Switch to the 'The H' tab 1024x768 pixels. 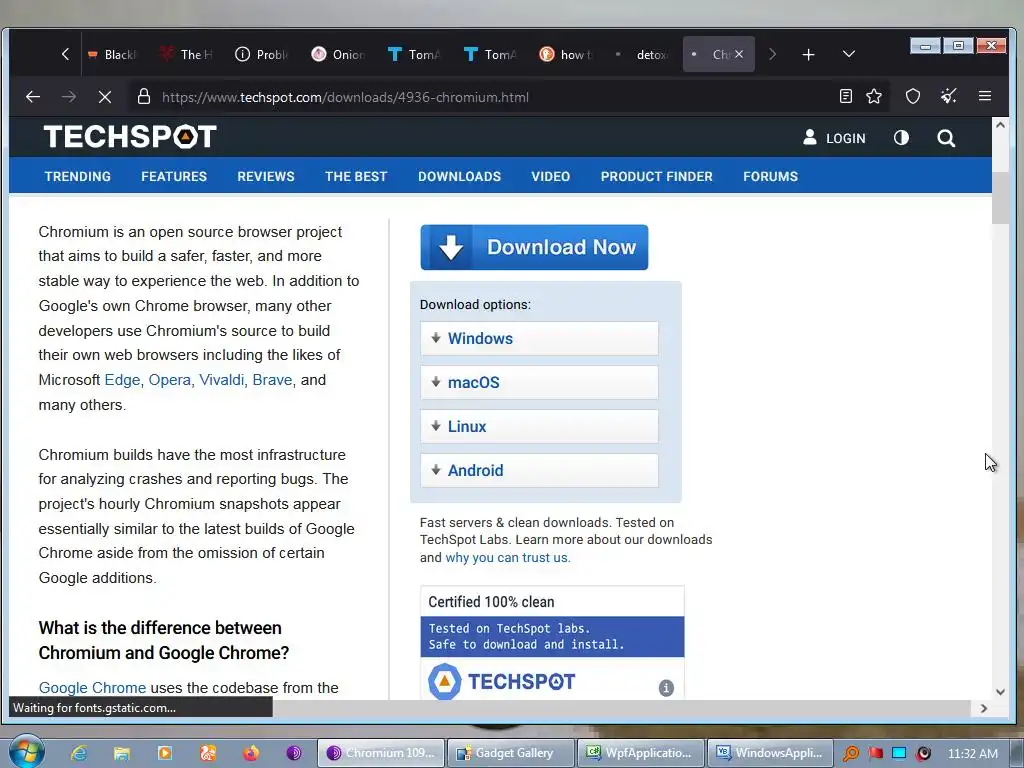186,54
